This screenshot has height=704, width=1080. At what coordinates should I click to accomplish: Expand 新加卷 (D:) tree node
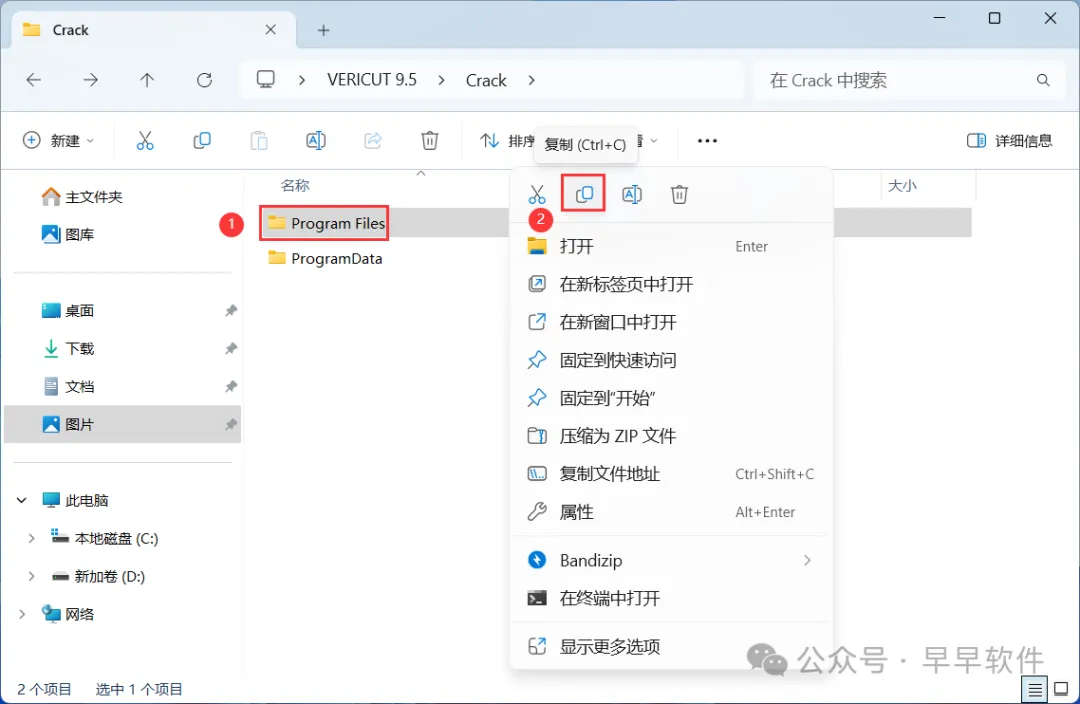[x=31, y=577]
